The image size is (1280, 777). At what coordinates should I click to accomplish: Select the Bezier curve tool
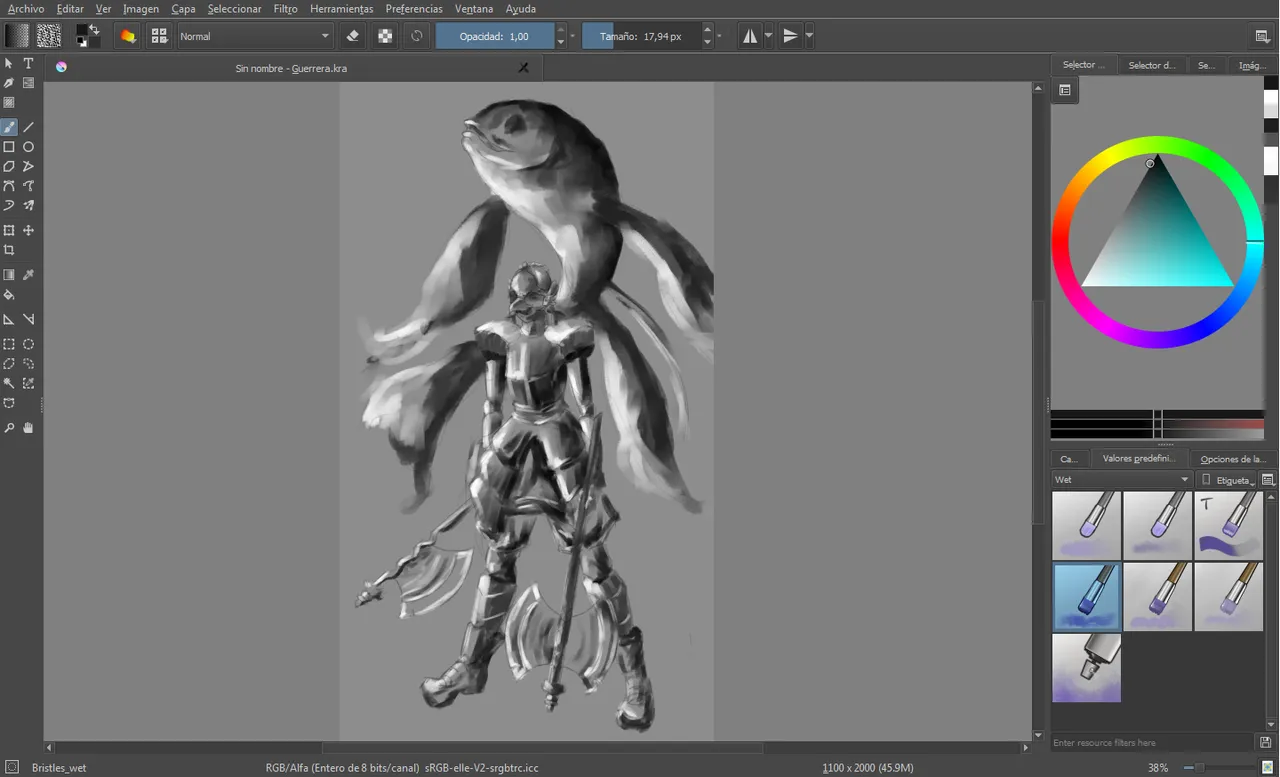(9, 186)
